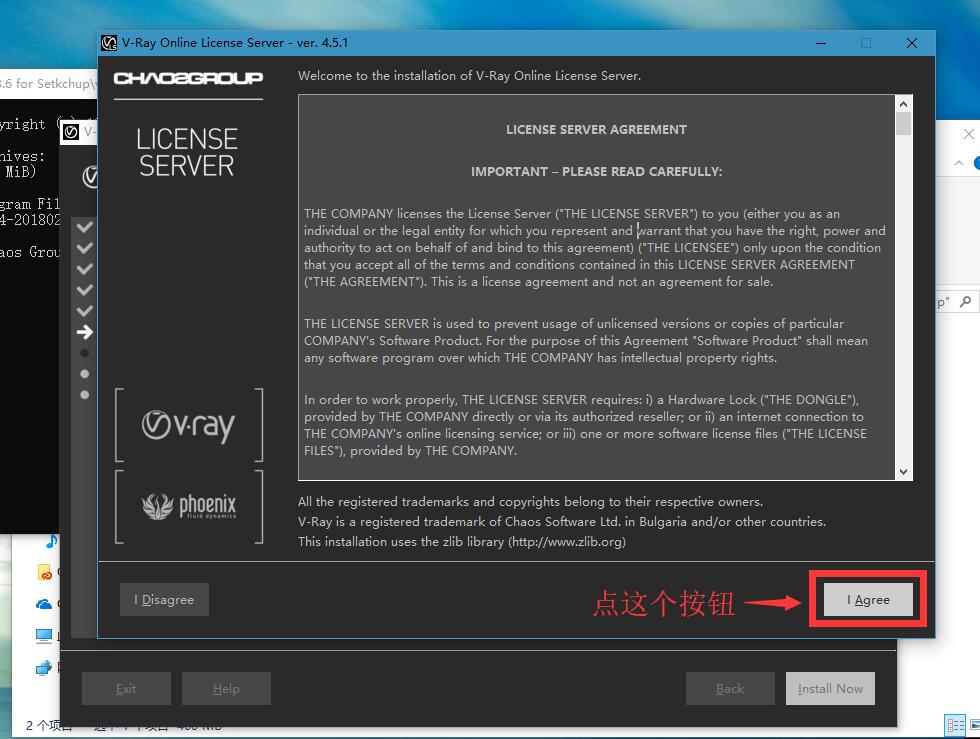Click the Chaos Software trademark notice line
This screenshot has width=980, height=739.
tap(562, 521)
